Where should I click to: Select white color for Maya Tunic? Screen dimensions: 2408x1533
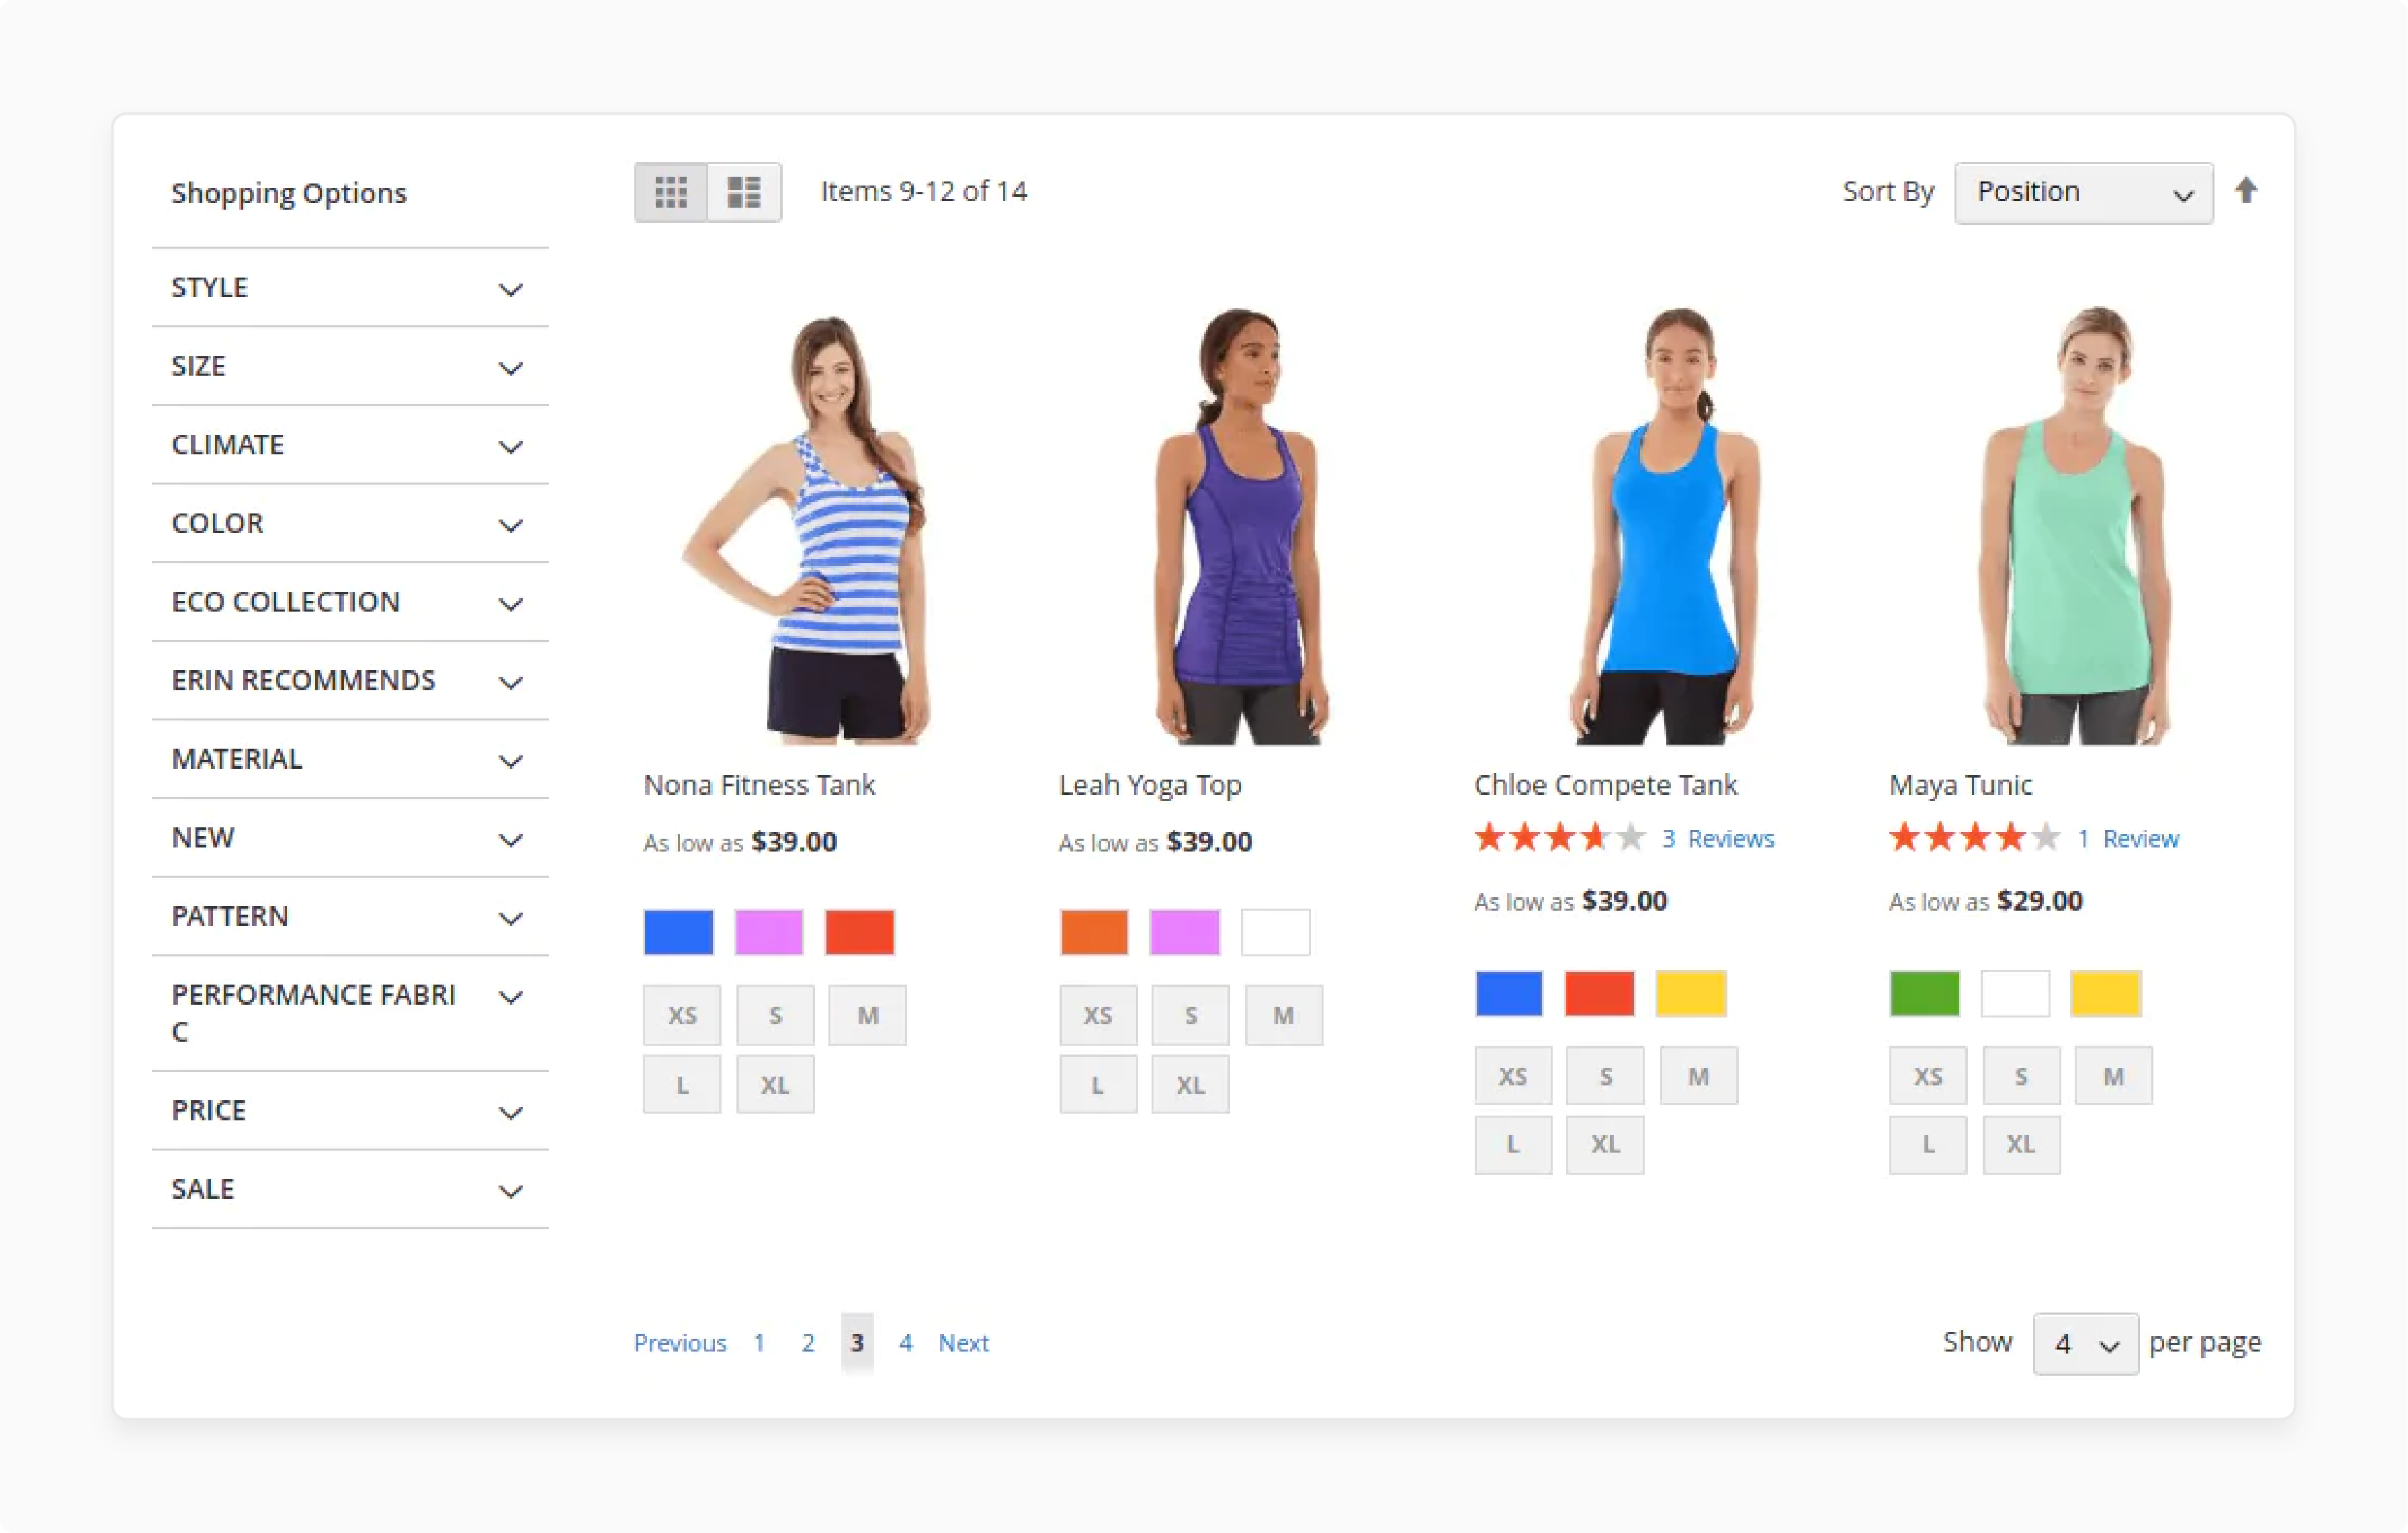[2015, 993]
